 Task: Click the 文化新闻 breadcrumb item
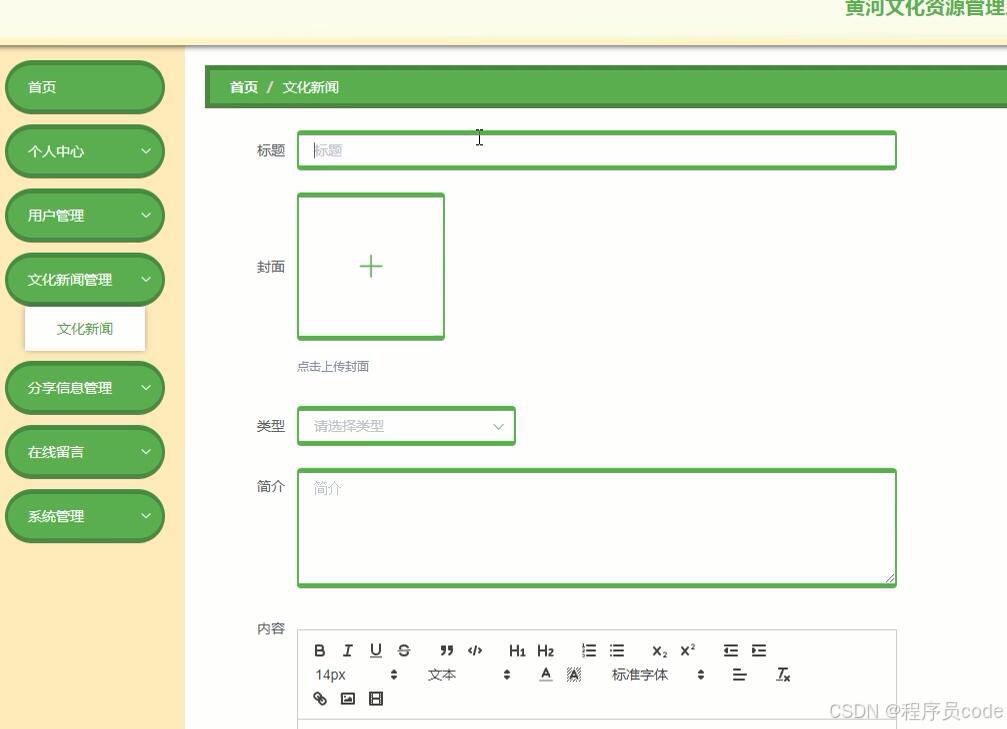tap(311, 87)
